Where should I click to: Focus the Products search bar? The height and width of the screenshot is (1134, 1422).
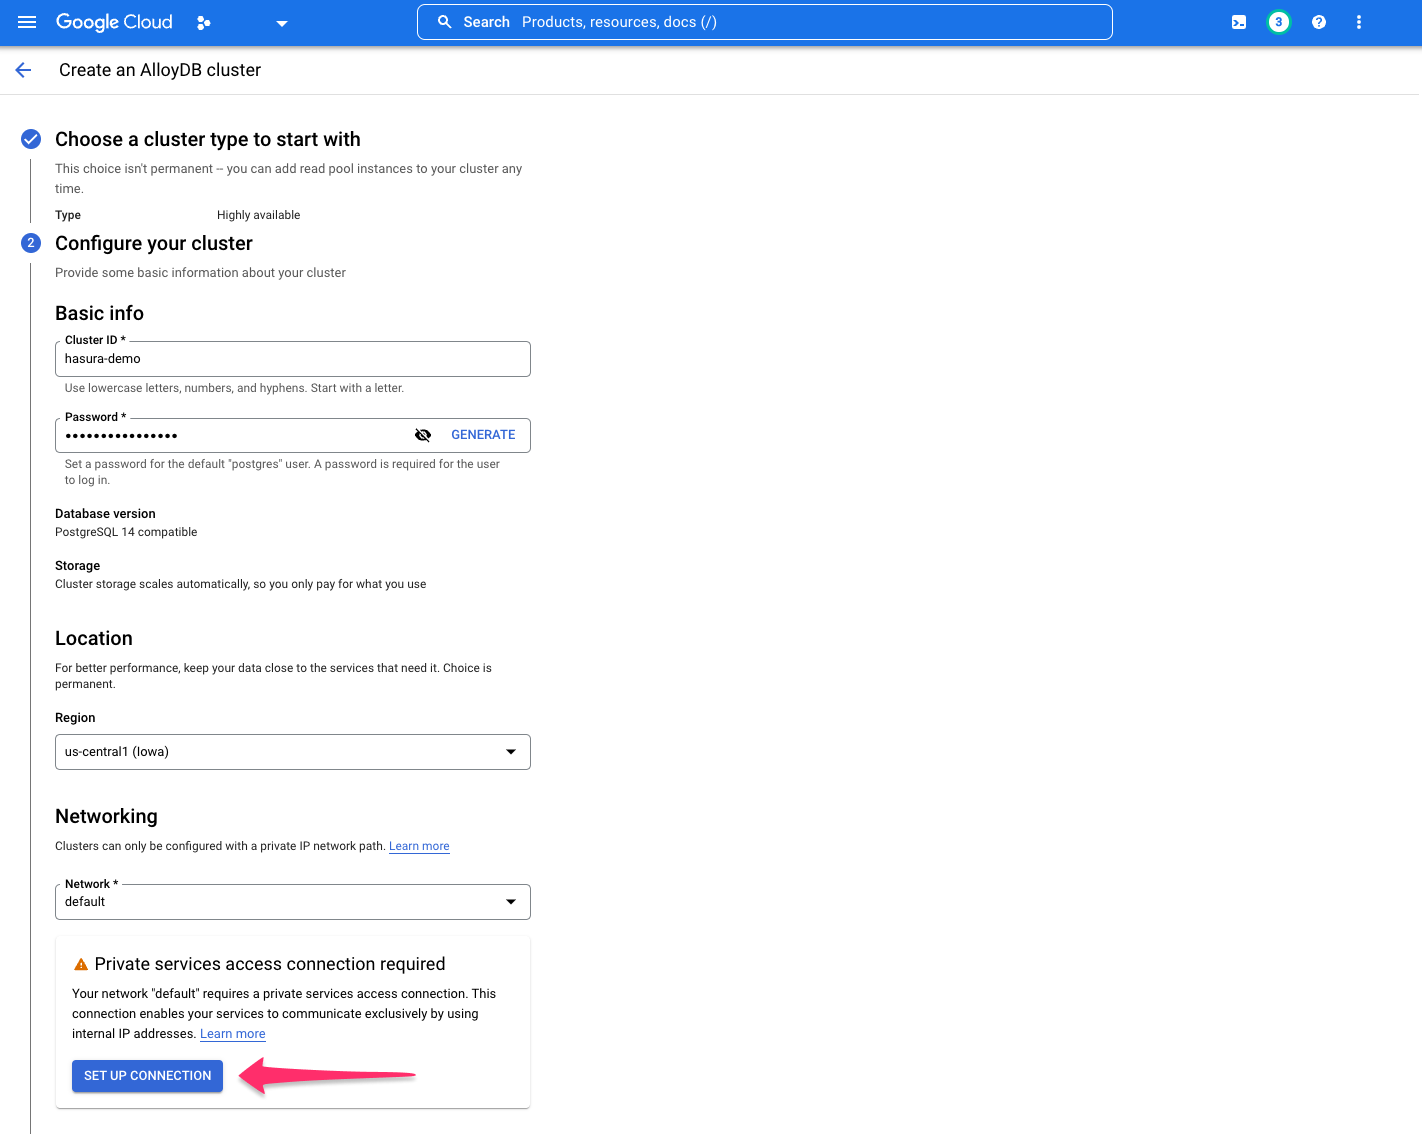(764, 21)
